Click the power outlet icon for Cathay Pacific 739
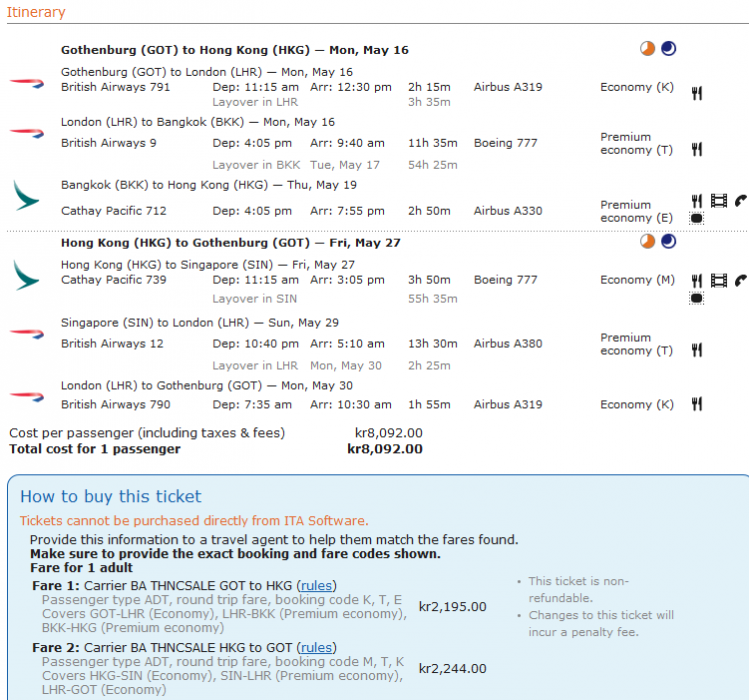The image size is (749, 700). 697,298
